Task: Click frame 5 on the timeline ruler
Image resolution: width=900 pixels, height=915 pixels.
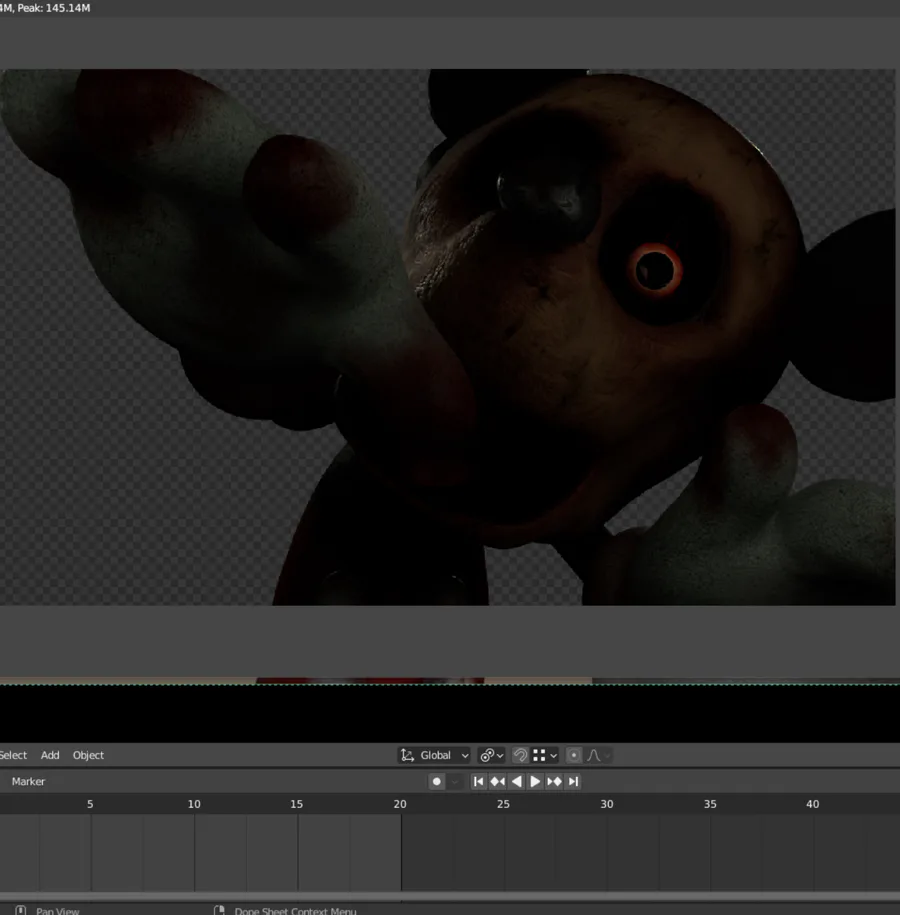Action: [x=90, y=804]
